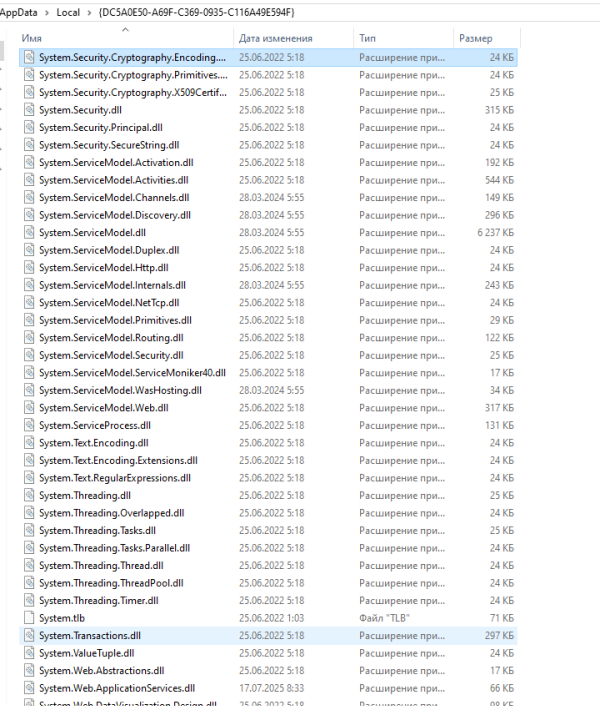Click the icon of System.ServiceModel.dll
The image size is (600, 710).
pos(29,233)
